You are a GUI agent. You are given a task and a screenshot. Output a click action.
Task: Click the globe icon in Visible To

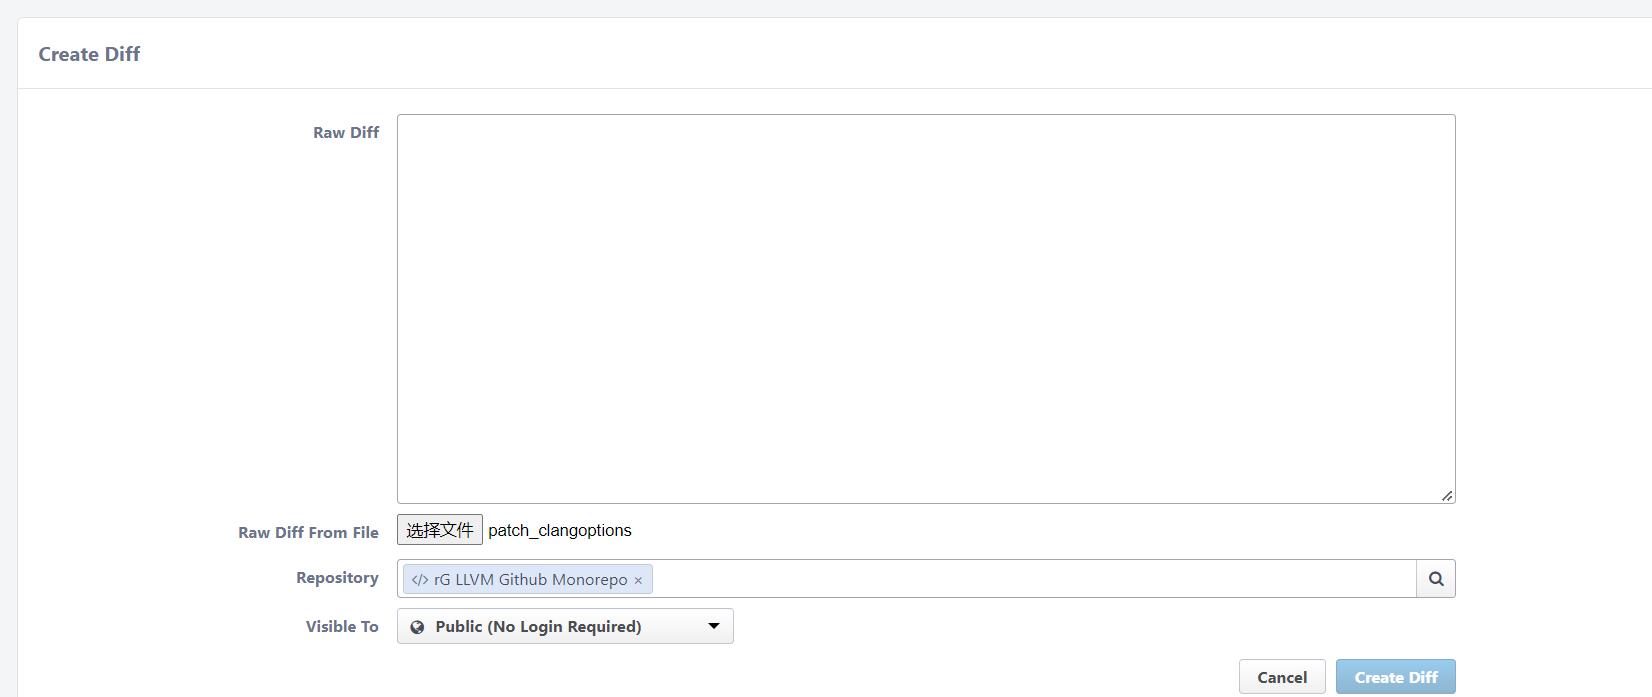(417, 627)
